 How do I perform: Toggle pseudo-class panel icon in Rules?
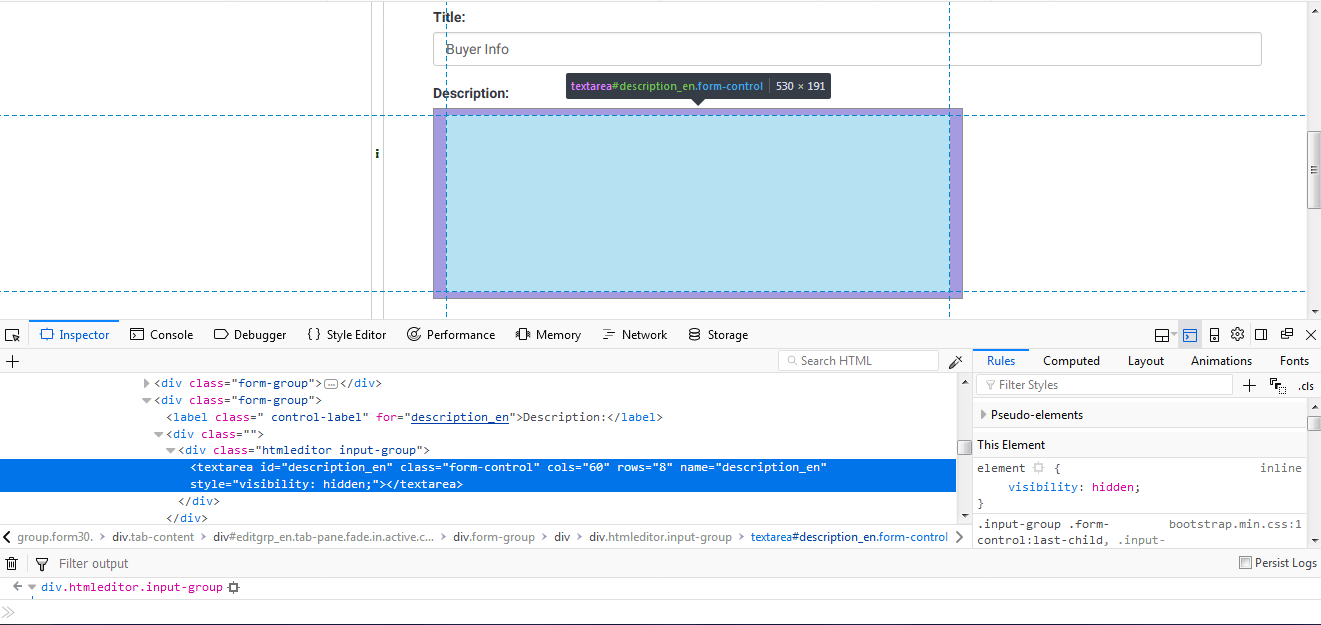tap(1277, 385)
